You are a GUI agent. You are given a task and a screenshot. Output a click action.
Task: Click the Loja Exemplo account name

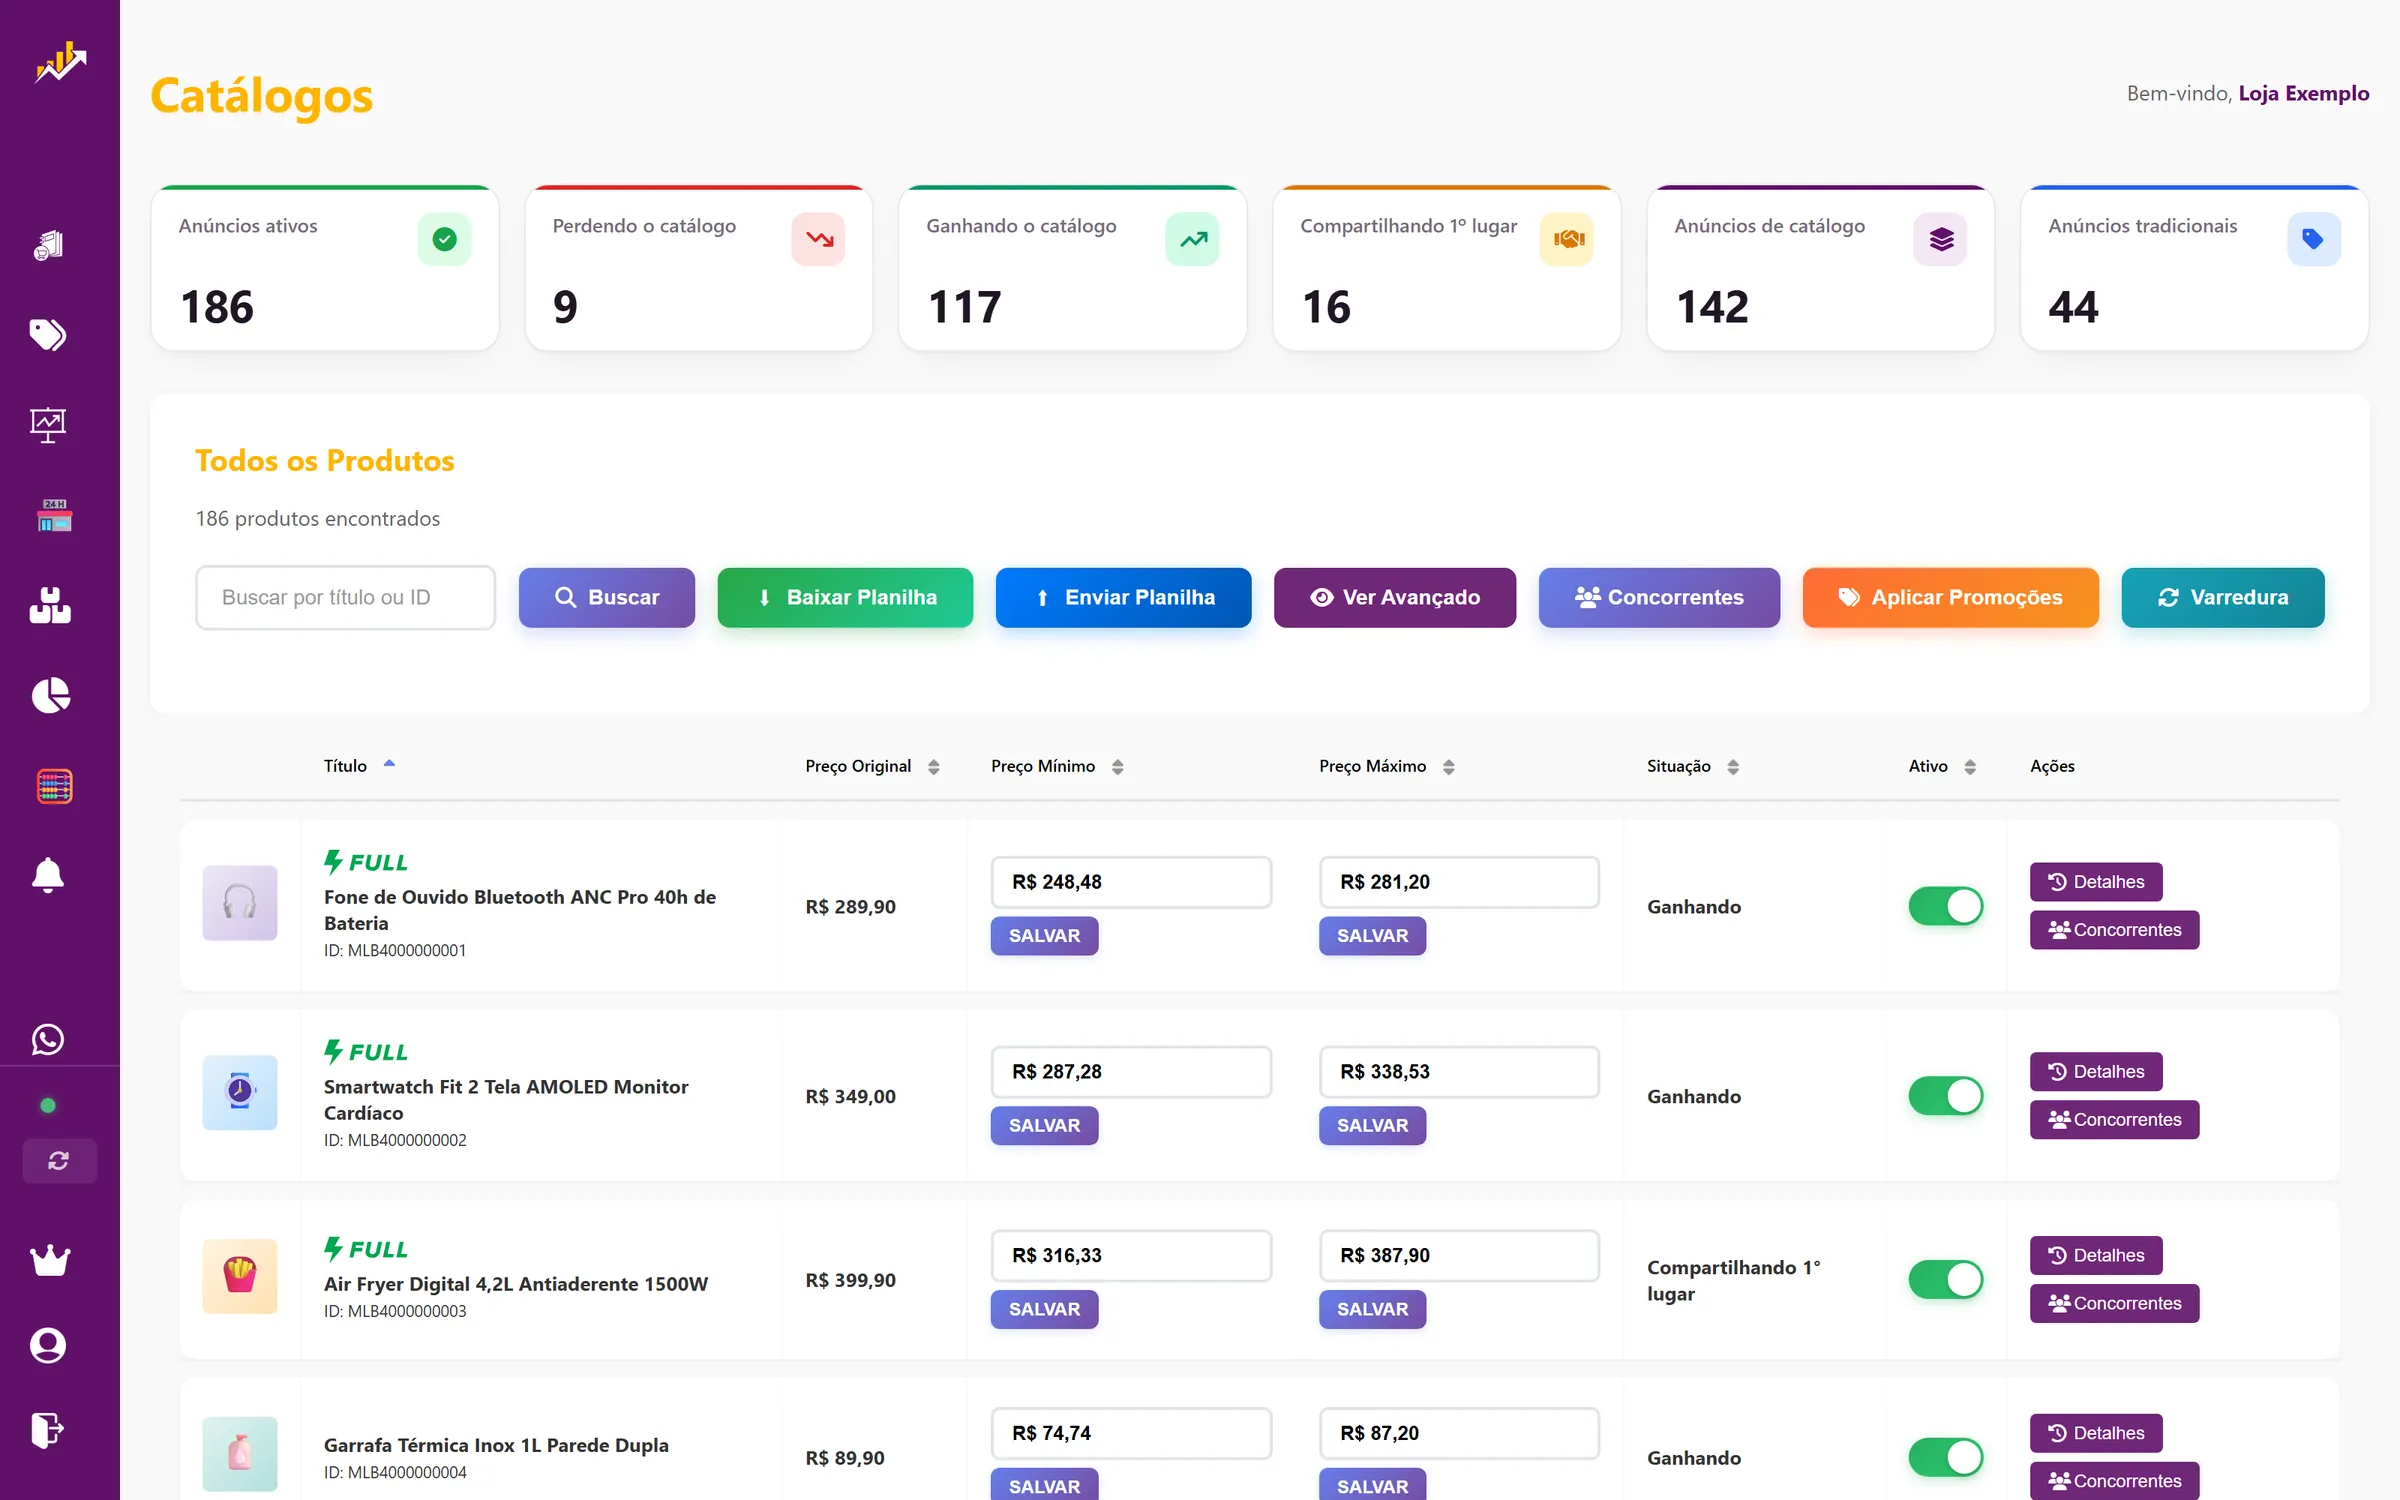tap(2303, 93)
